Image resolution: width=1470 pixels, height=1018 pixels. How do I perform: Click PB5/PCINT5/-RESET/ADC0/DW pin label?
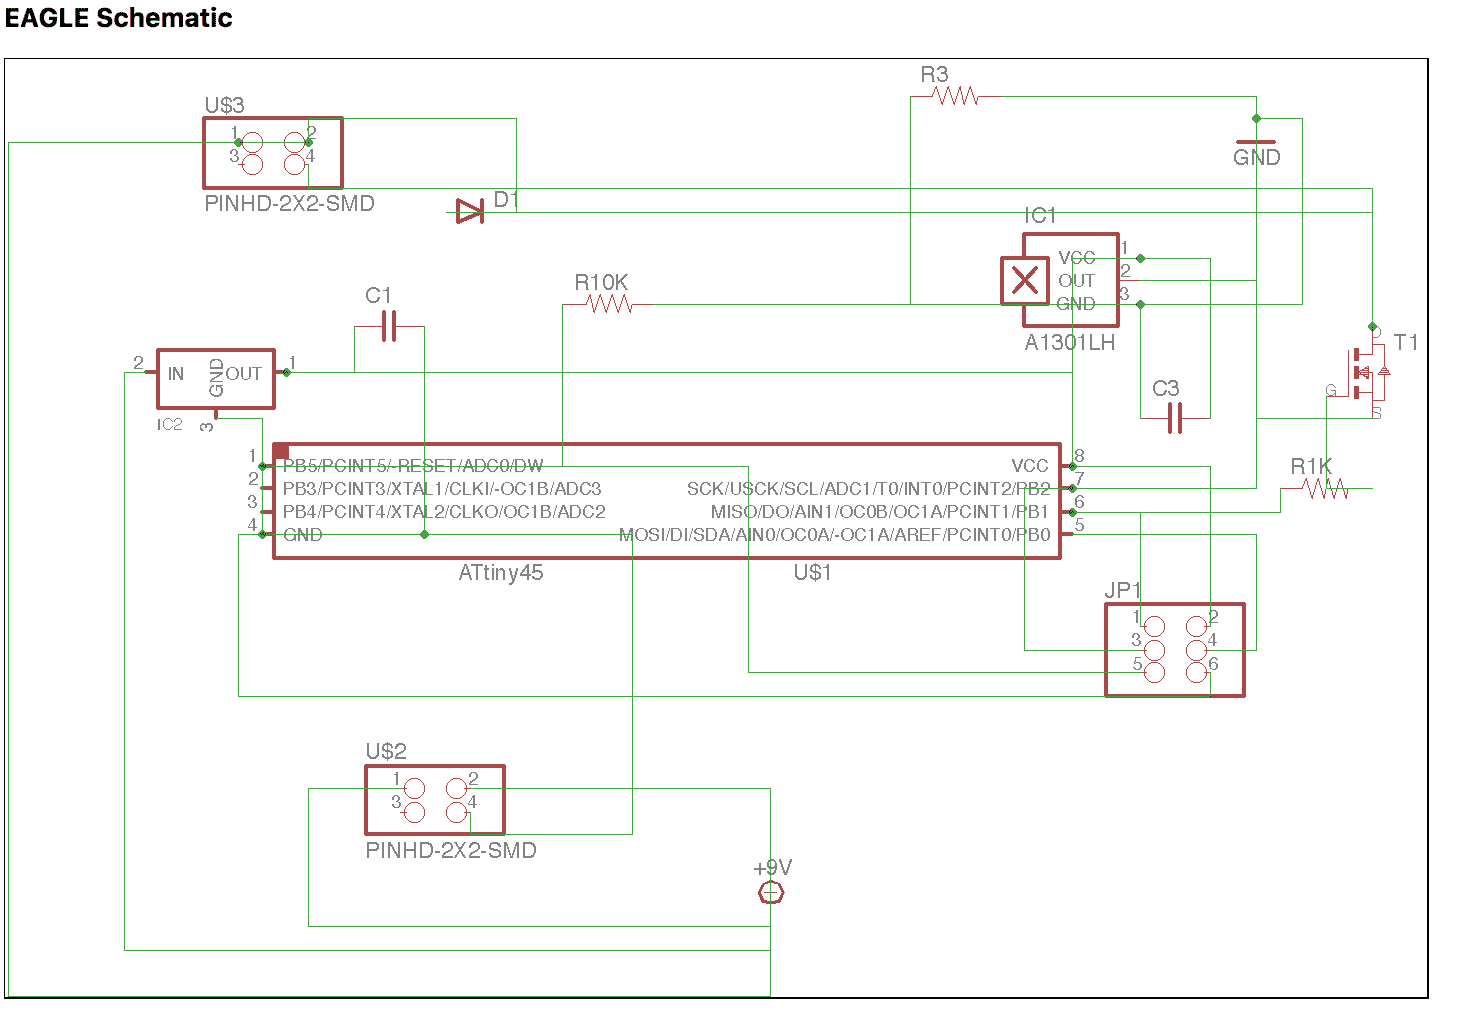coord(413,465)
